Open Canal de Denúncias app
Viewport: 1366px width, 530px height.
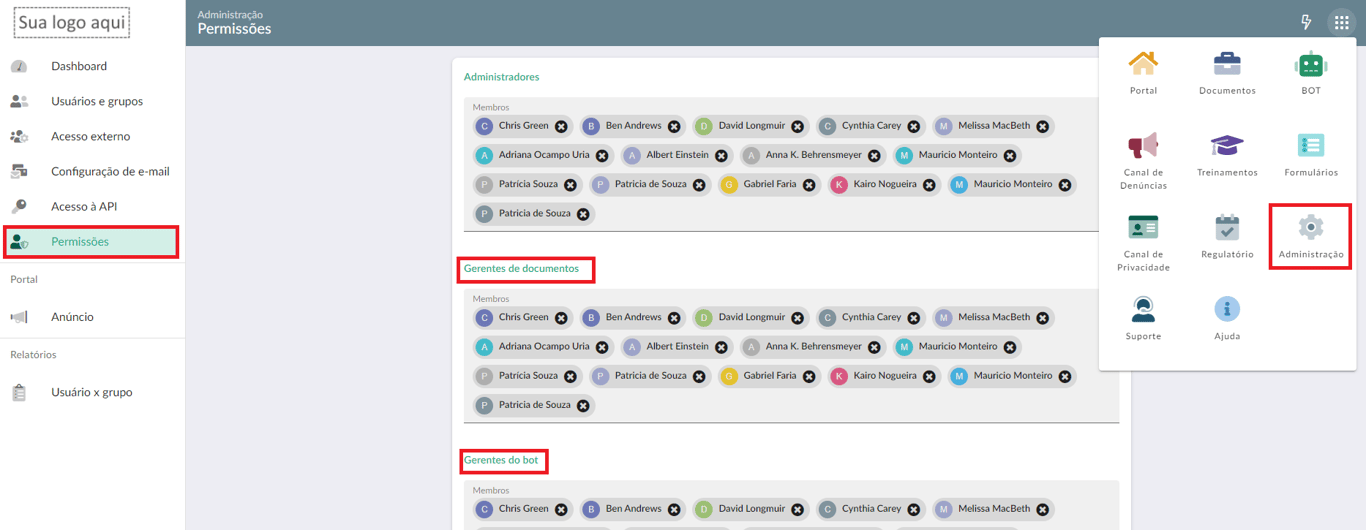[1143, 160]
